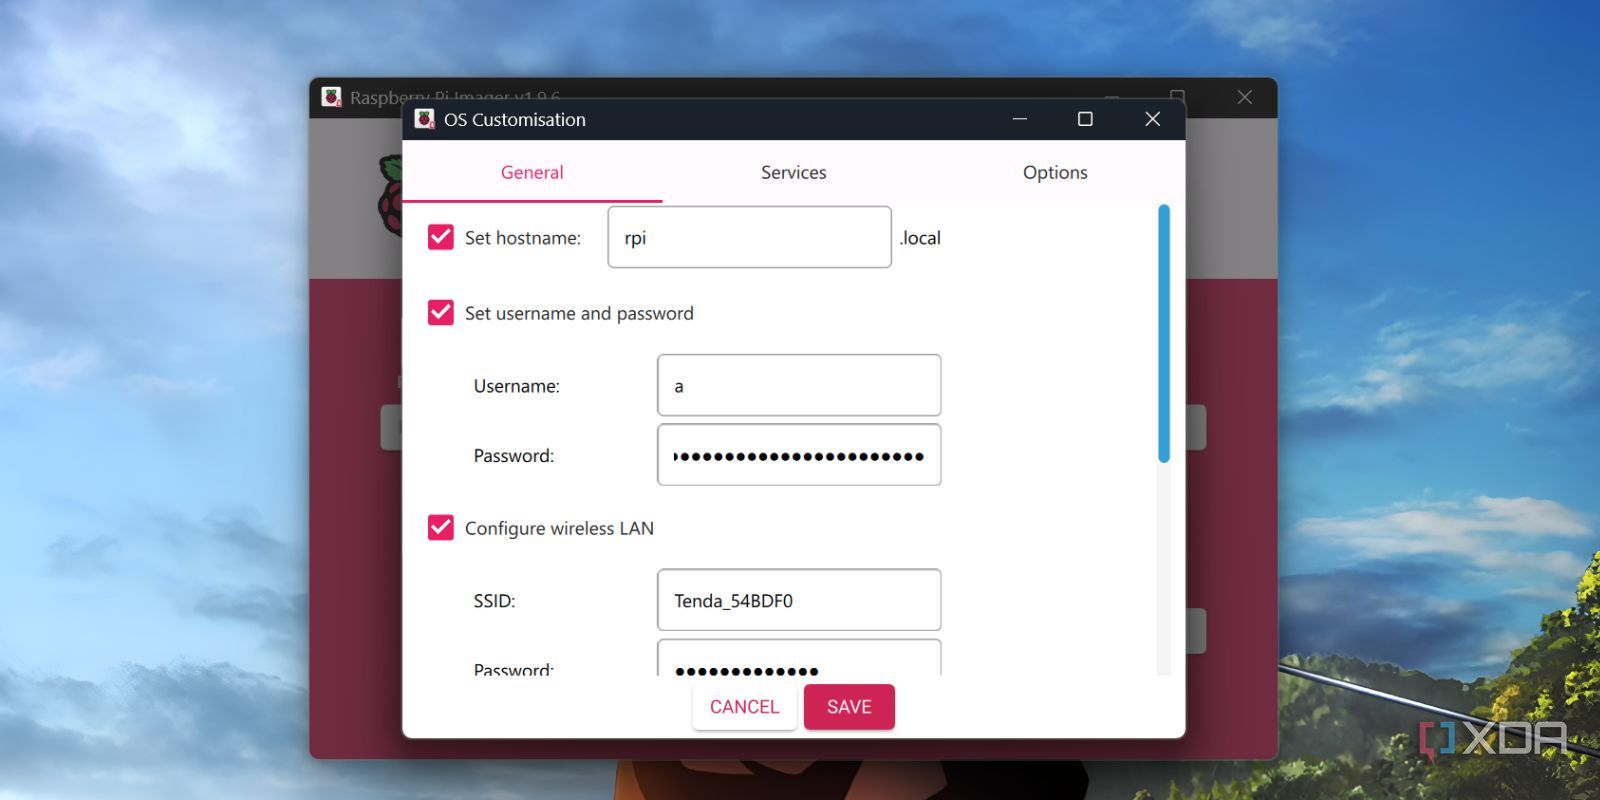Click the Raspberry Pi Imager title bar icon
Viewport: 1600px width, 800px height.
[x=331, y=97]
